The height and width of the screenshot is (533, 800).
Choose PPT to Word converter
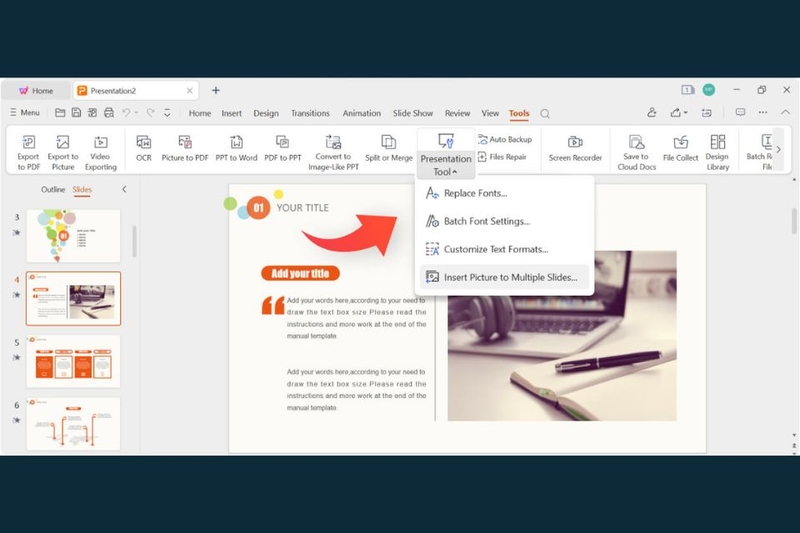236,148
